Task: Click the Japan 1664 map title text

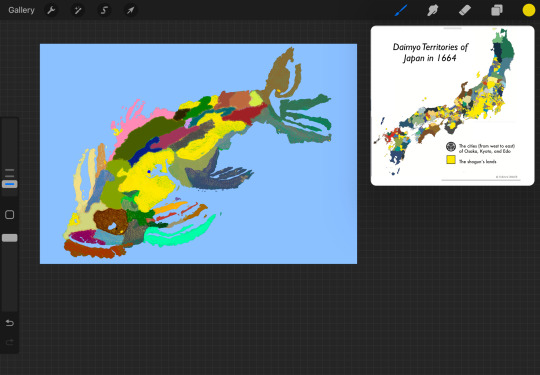Action: tap(430, 52)
